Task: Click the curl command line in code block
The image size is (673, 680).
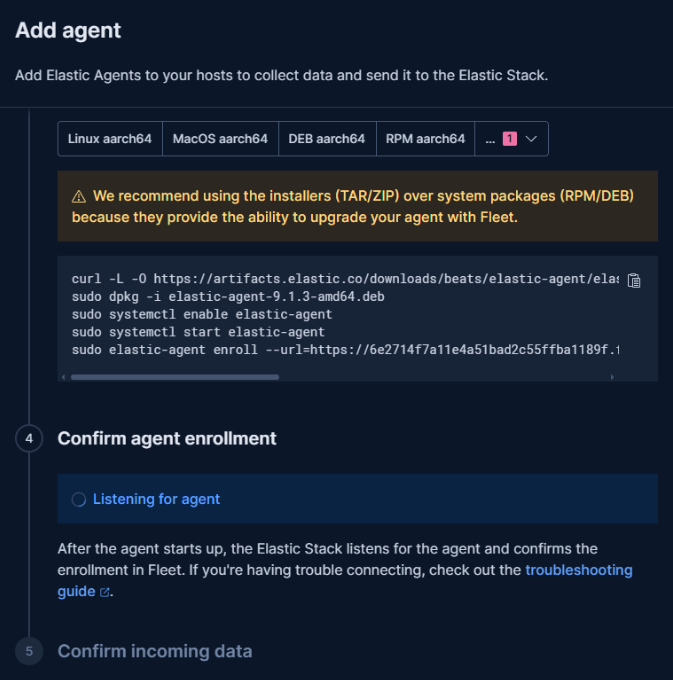Action: click(x=340, y=279)
